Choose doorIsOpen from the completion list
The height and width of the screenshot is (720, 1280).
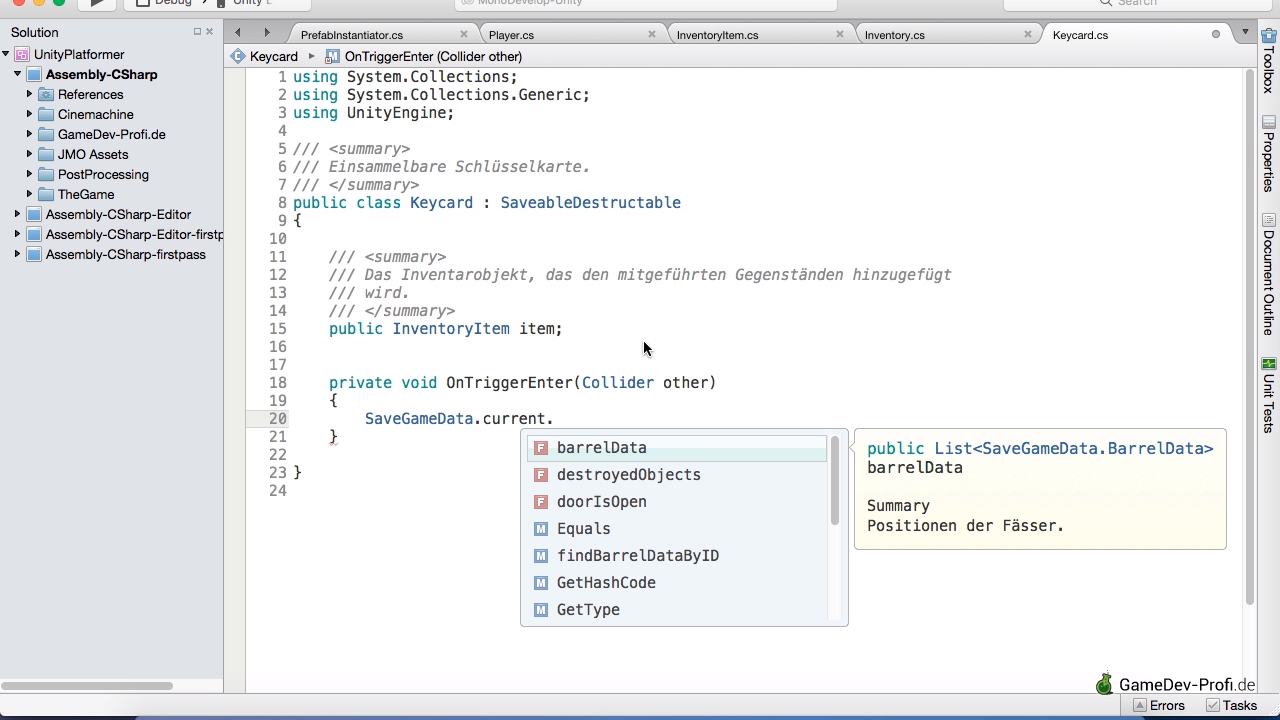[676, 502]
